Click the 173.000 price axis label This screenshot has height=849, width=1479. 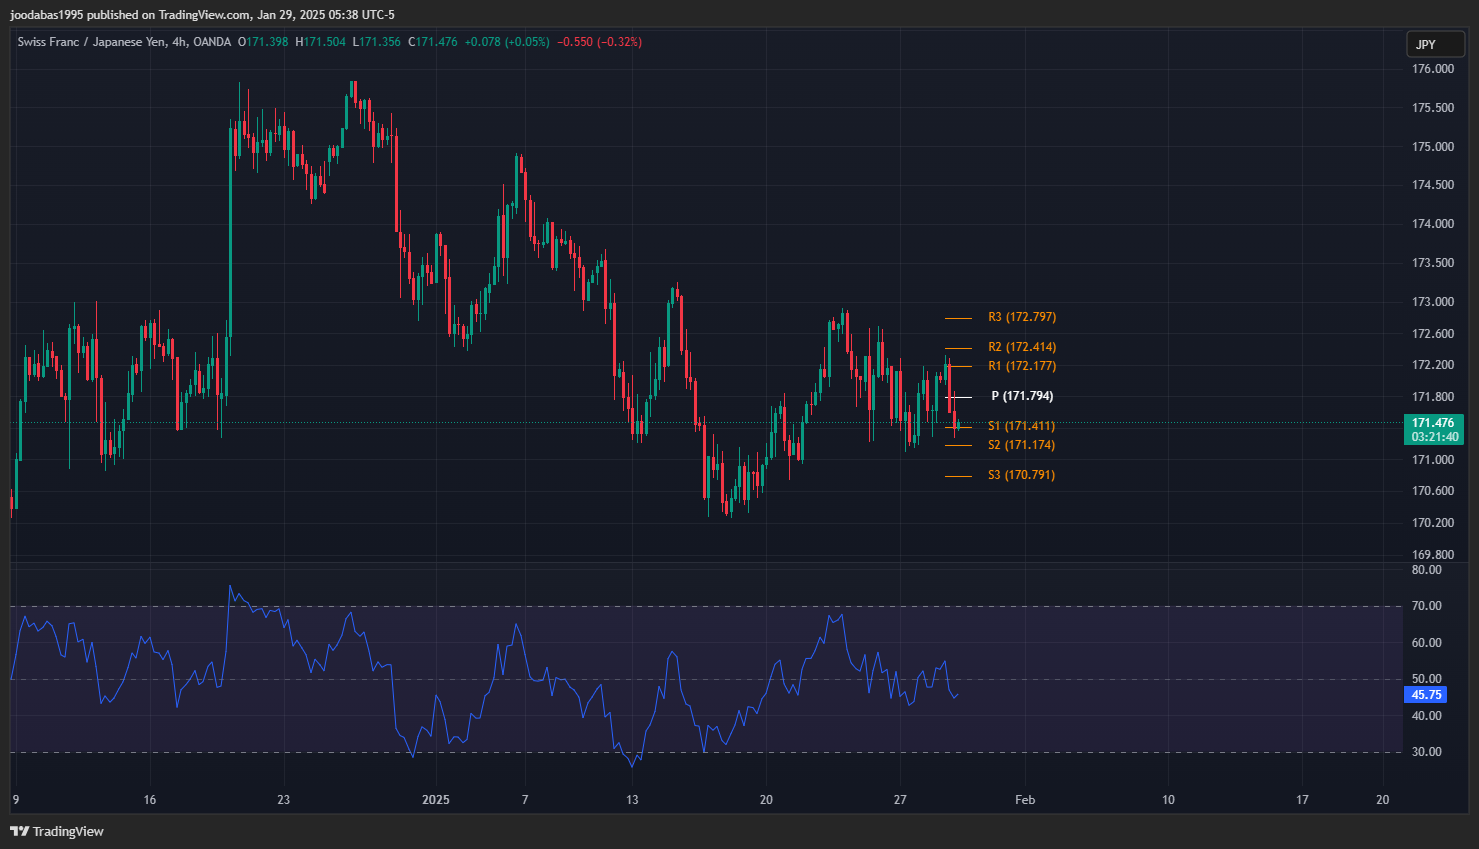pos(1433,302)
